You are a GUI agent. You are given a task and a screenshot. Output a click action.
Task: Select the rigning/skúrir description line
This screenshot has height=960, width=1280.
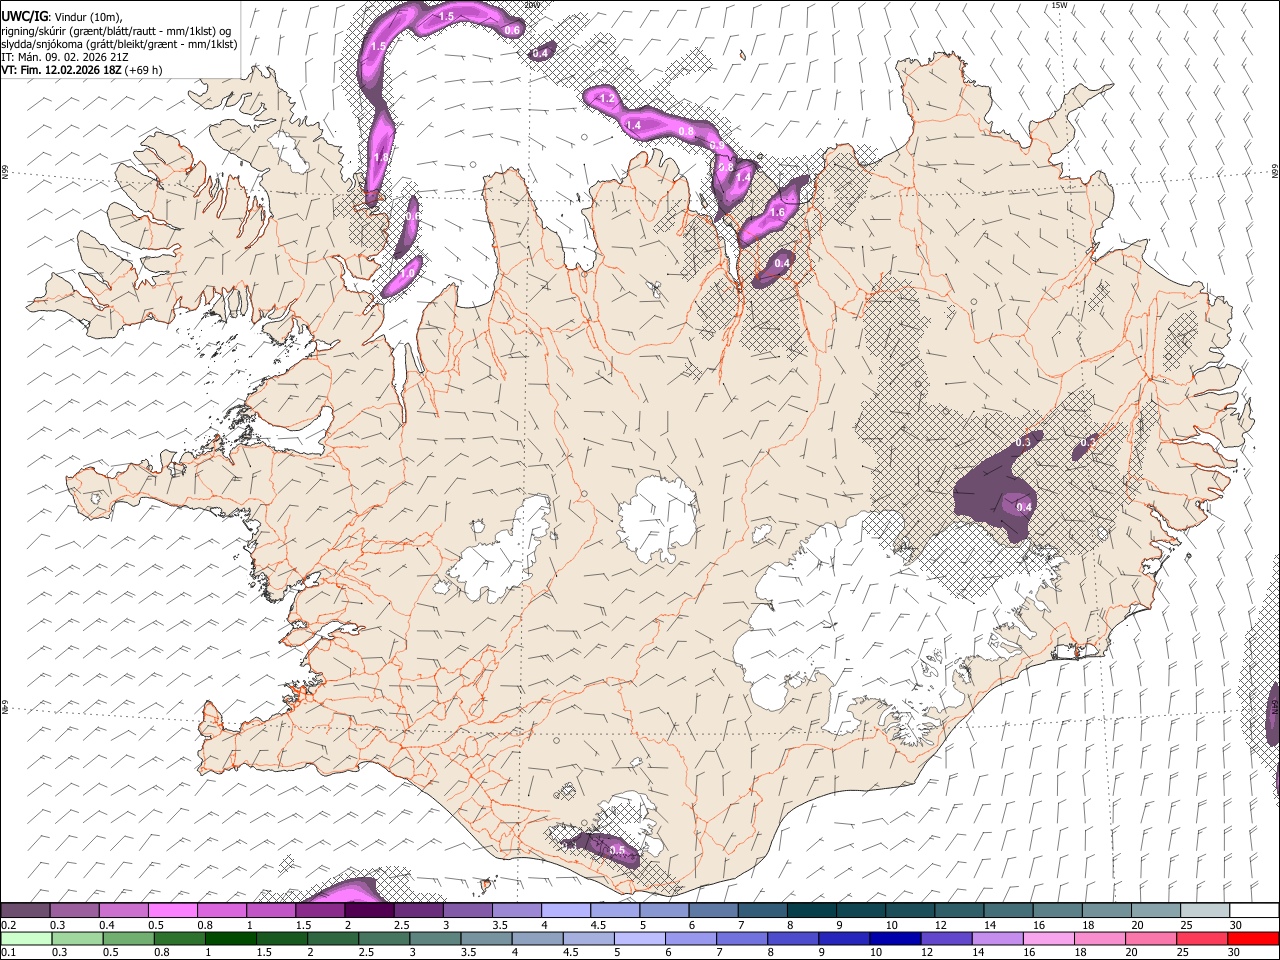coord(117,31)
